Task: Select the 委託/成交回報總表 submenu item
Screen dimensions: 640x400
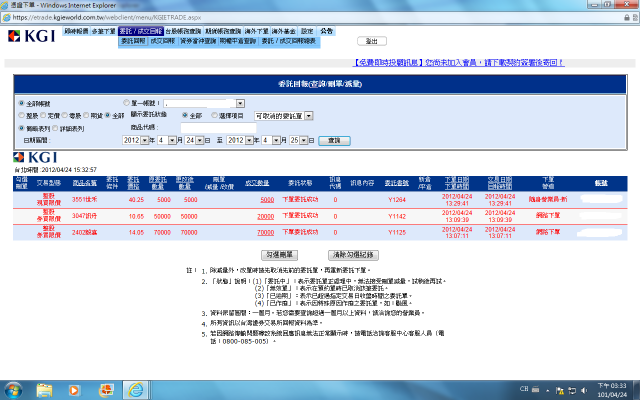Action: pyautogui.click(x=289, y=41)
